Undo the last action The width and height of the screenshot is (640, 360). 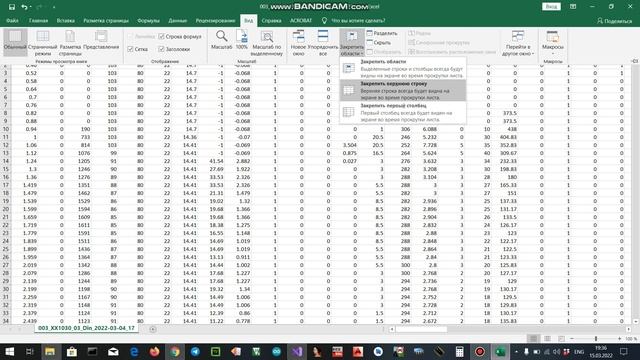[24, 7]
